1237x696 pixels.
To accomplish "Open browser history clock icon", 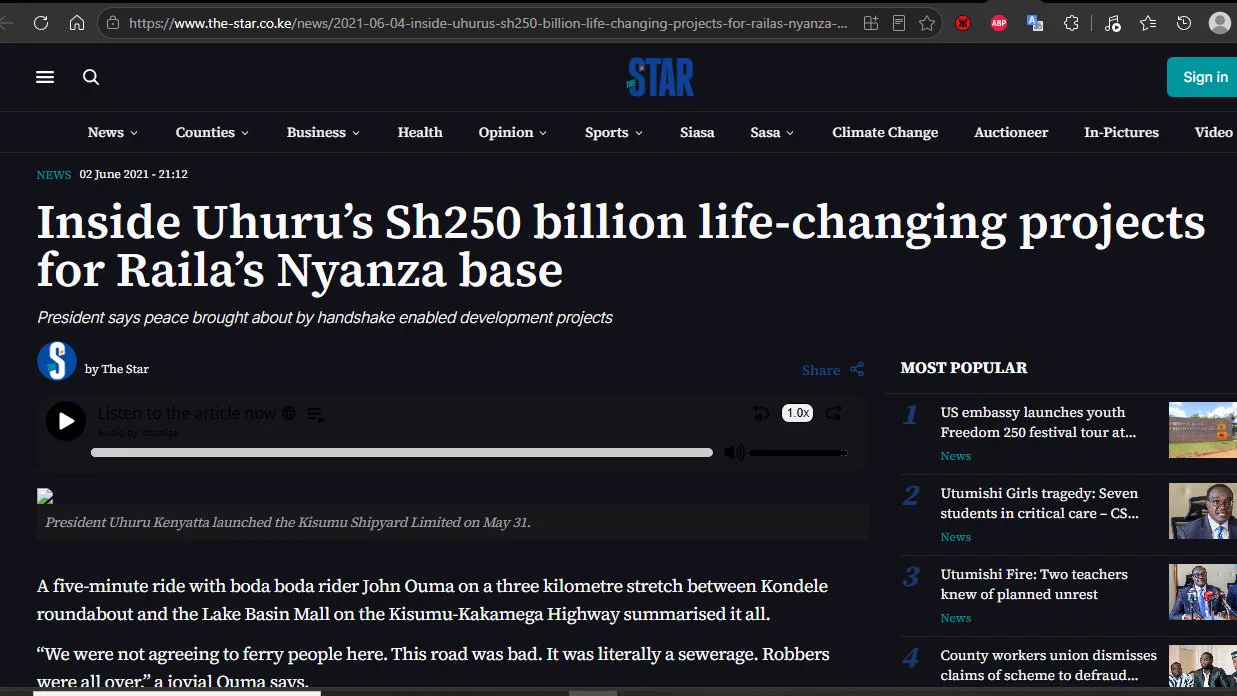I will (x=1184, y=23).
